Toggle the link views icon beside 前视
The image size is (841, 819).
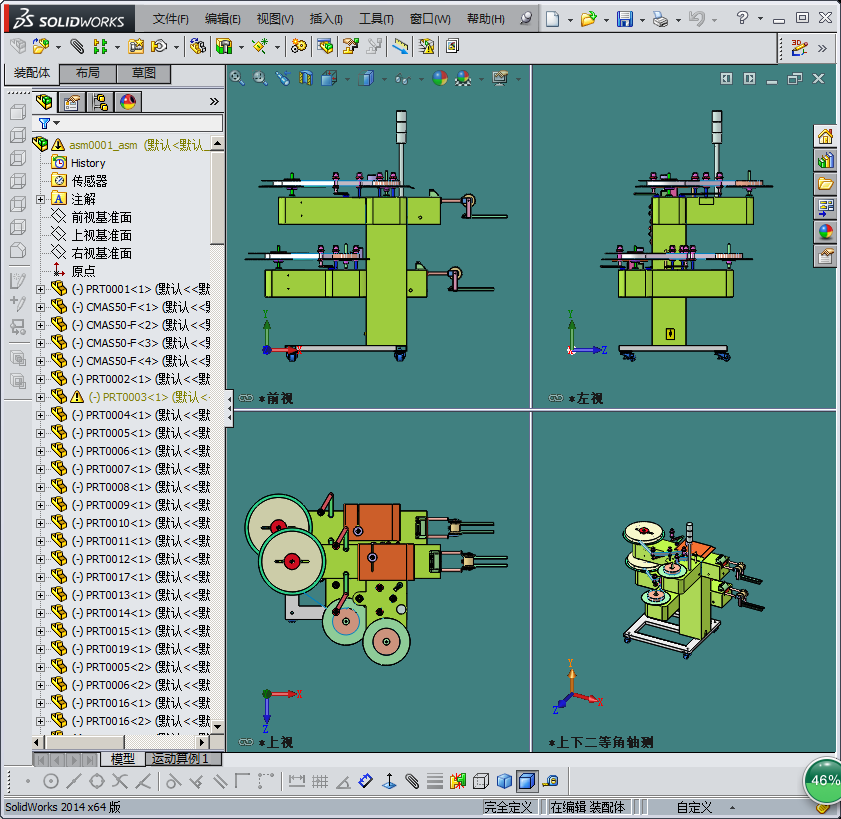pos(246,398)
